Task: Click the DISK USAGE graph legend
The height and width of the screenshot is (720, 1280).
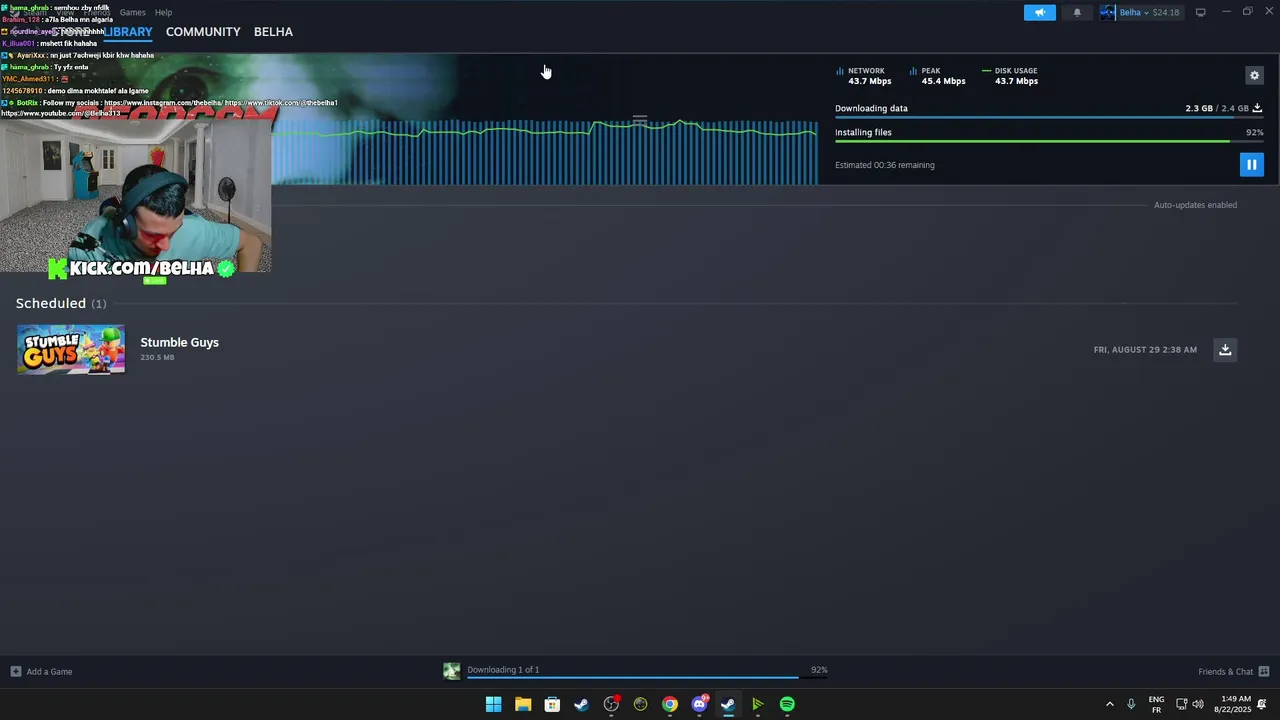Action: point(1010,76)
